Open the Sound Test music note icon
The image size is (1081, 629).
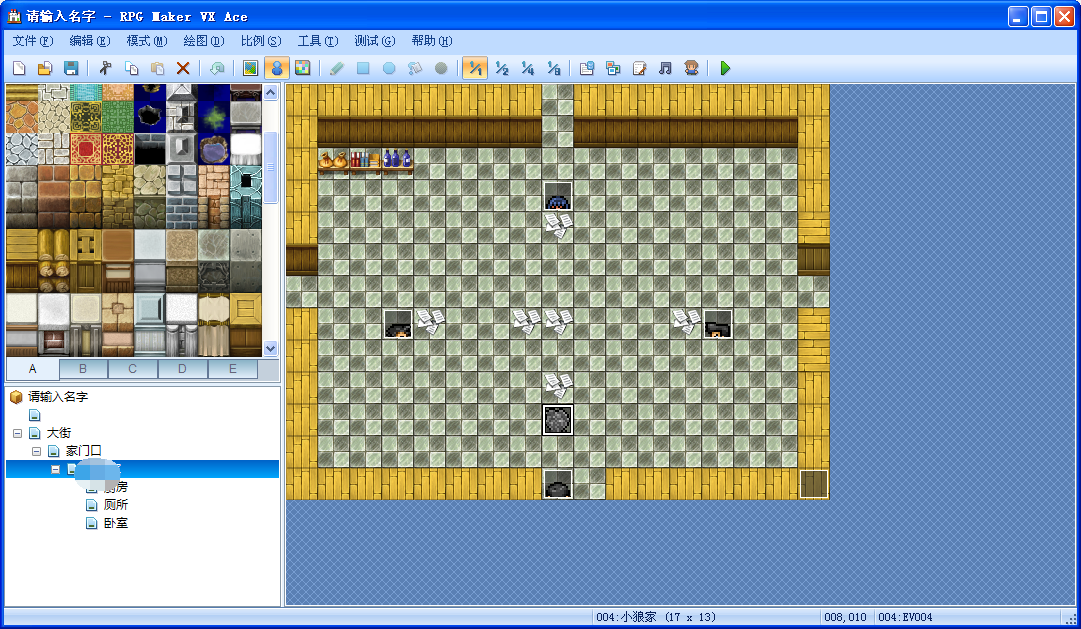tap(665, 68)
